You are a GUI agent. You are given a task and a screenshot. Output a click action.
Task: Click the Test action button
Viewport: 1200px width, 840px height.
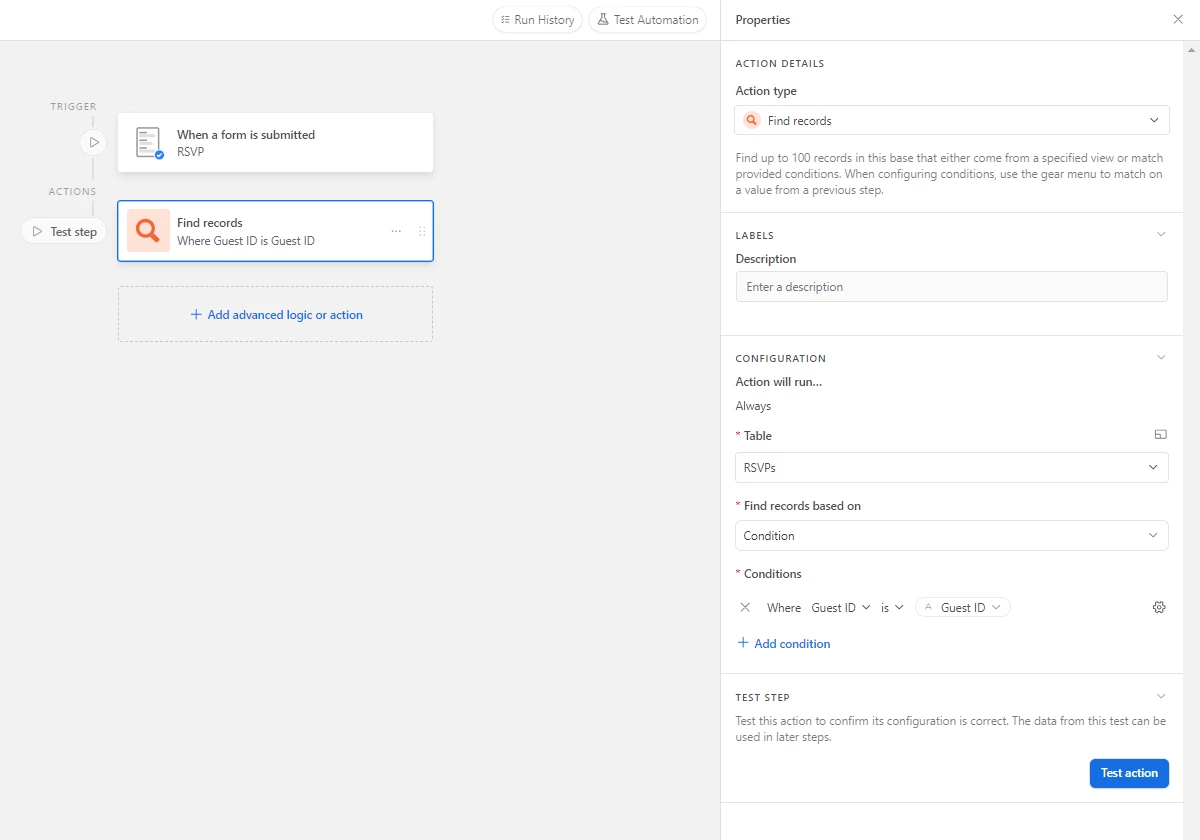1128,773
